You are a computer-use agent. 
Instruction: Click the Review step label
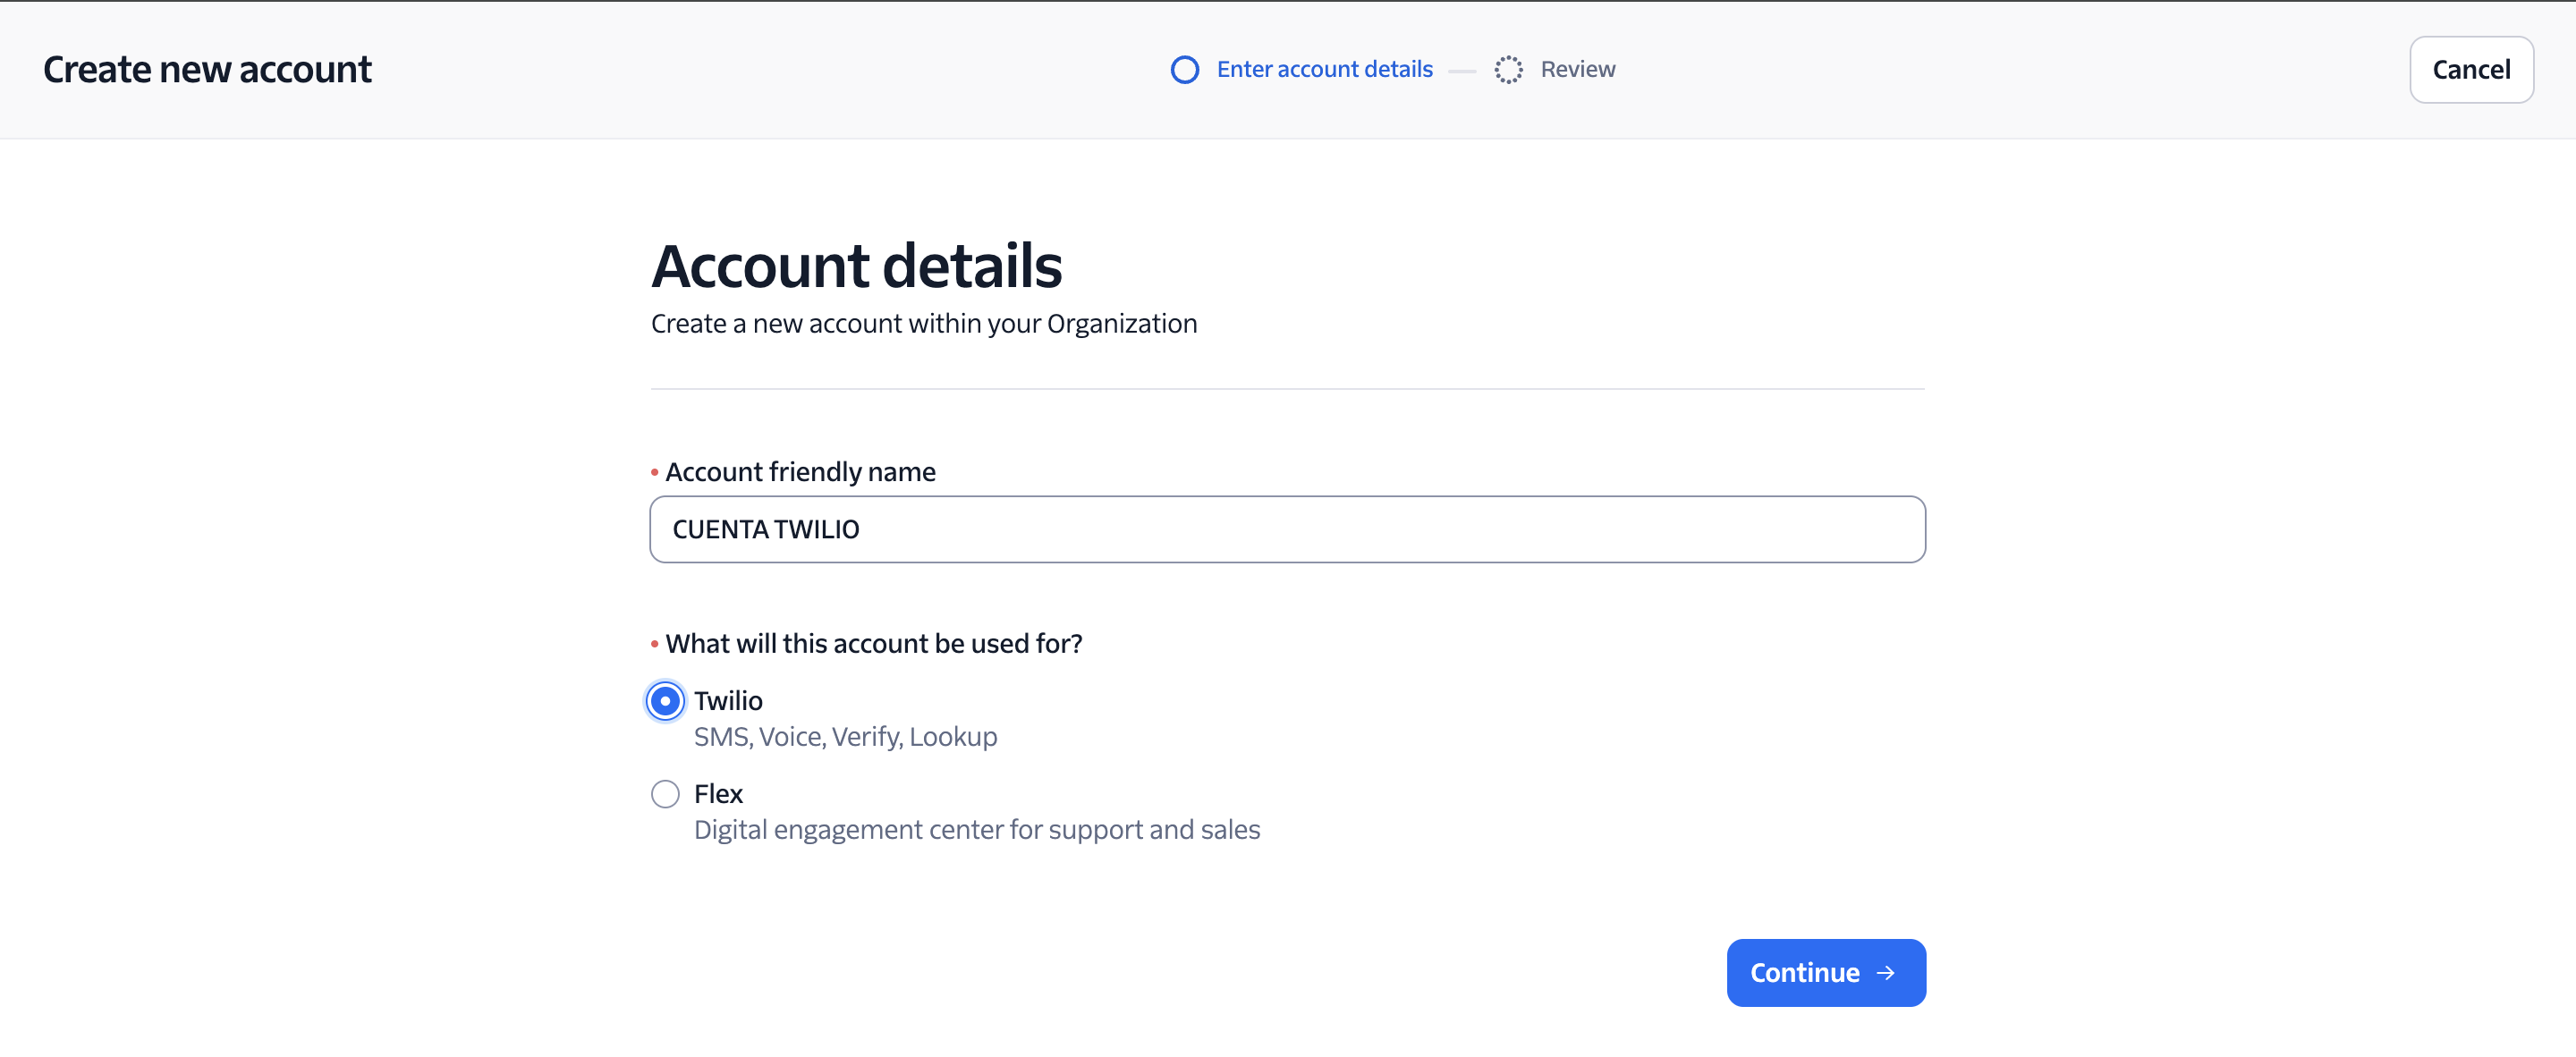pyautogui.click(x=1577, y=70)
